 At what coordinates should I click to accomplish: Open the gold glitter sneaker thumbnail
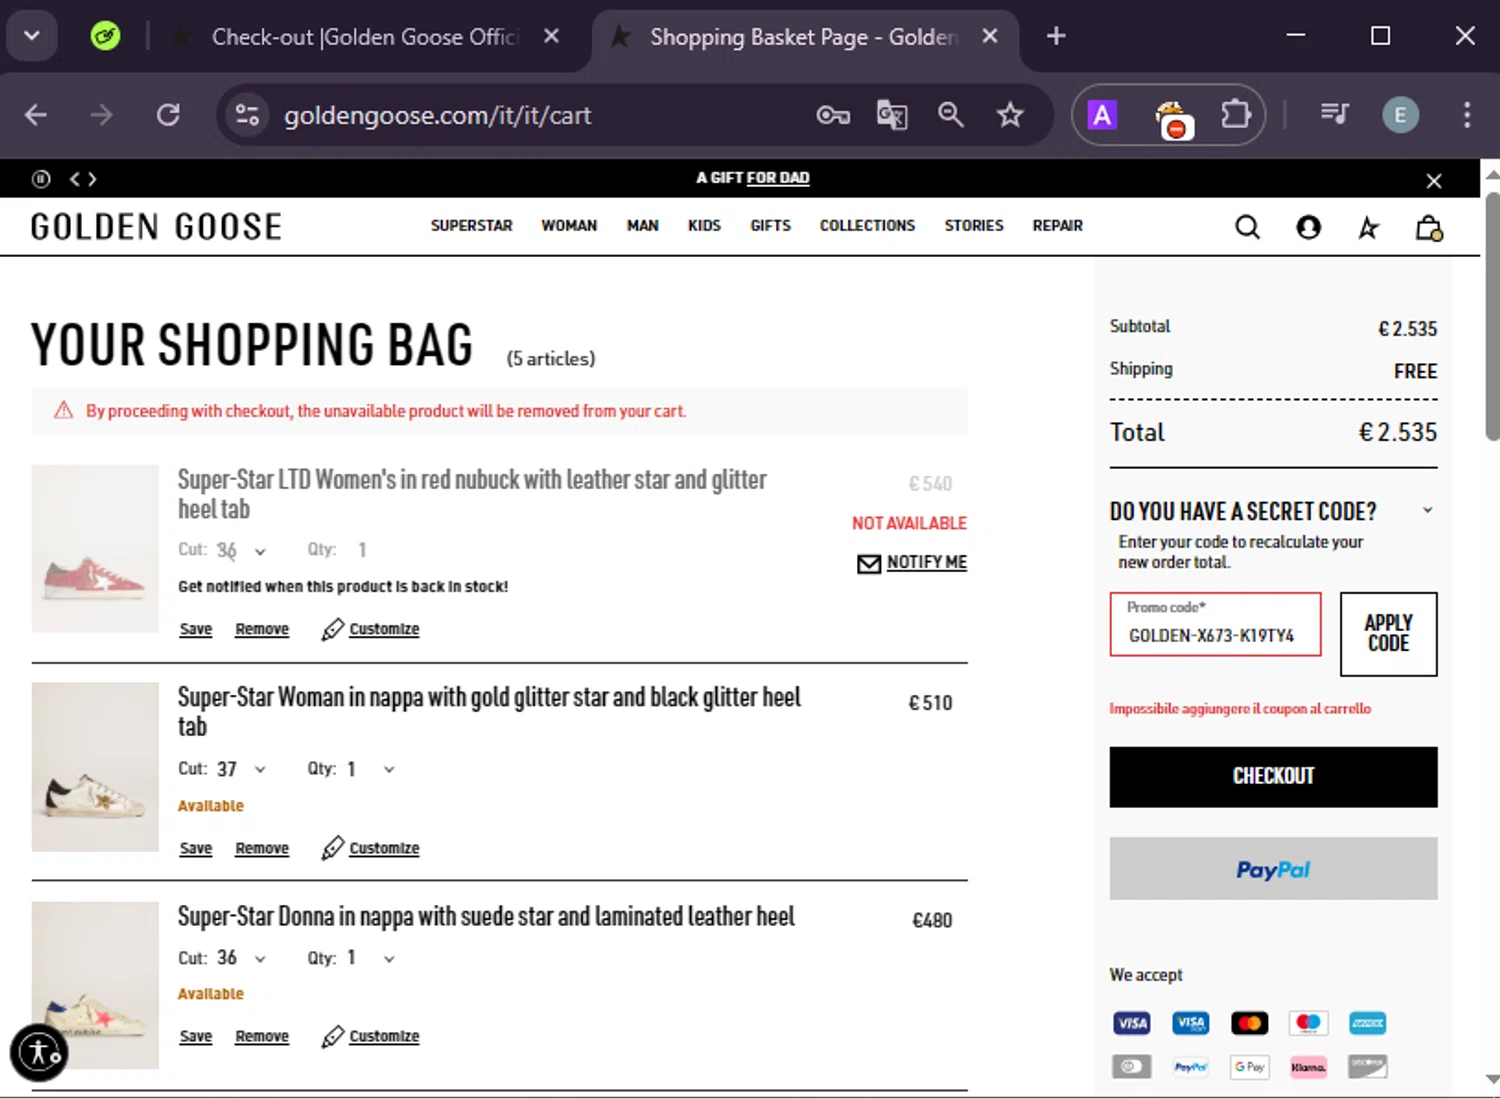tap(95, 767)
